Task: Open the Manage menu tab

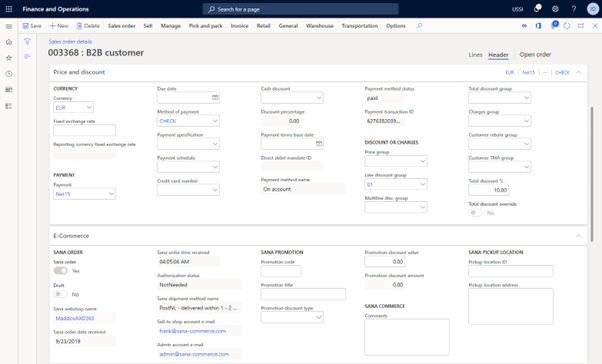Action: (170, 26)
